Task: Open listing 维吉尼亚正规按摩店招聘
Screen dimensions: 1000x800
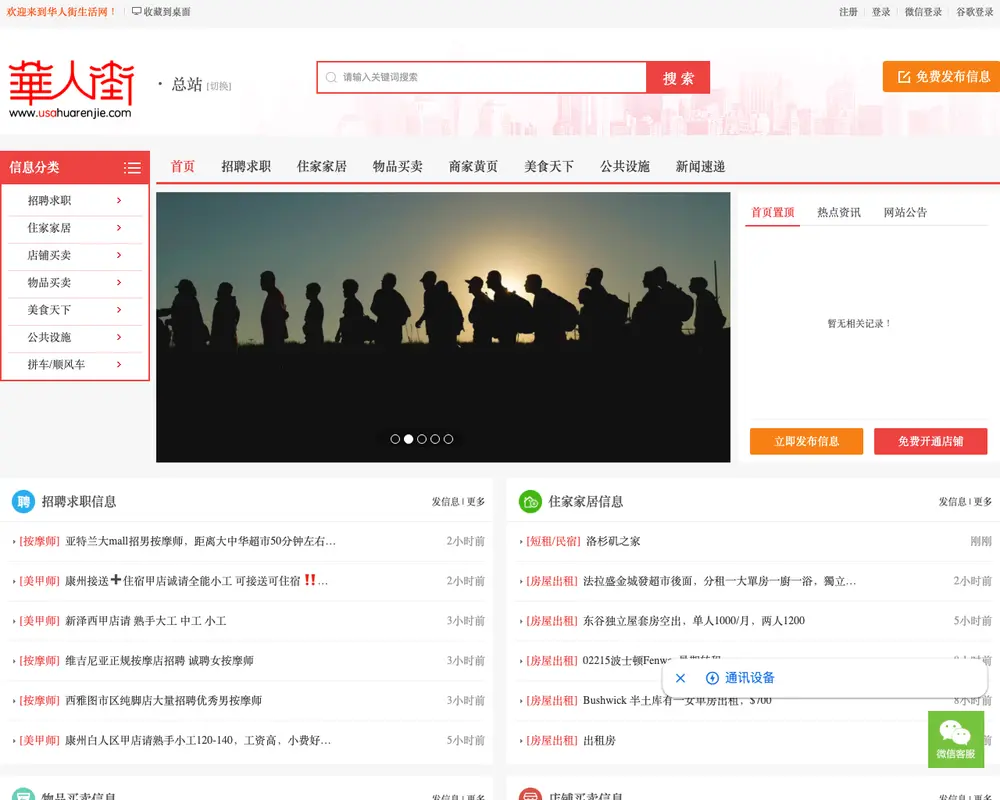Action: (x=159, y=661)
